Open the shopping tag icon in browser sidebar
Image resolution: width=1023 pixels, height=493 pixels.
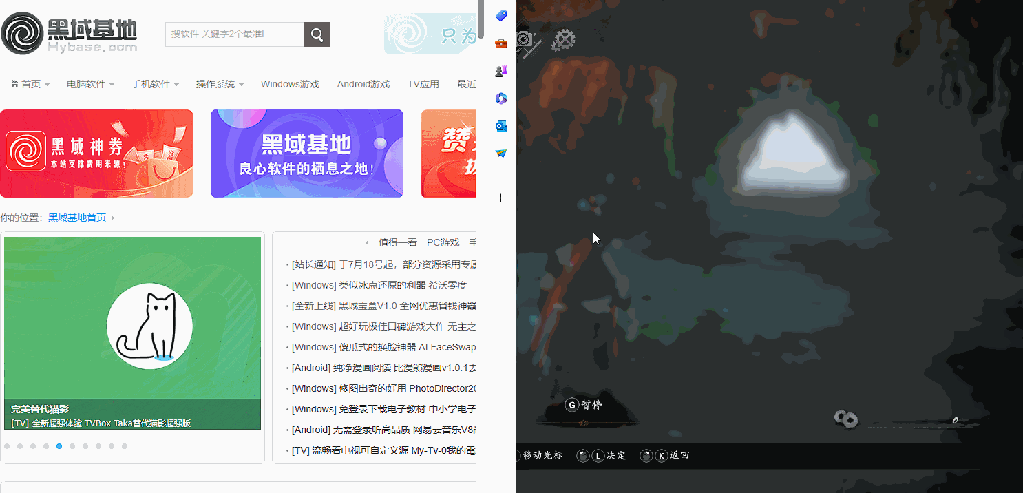tap(501, 16)
